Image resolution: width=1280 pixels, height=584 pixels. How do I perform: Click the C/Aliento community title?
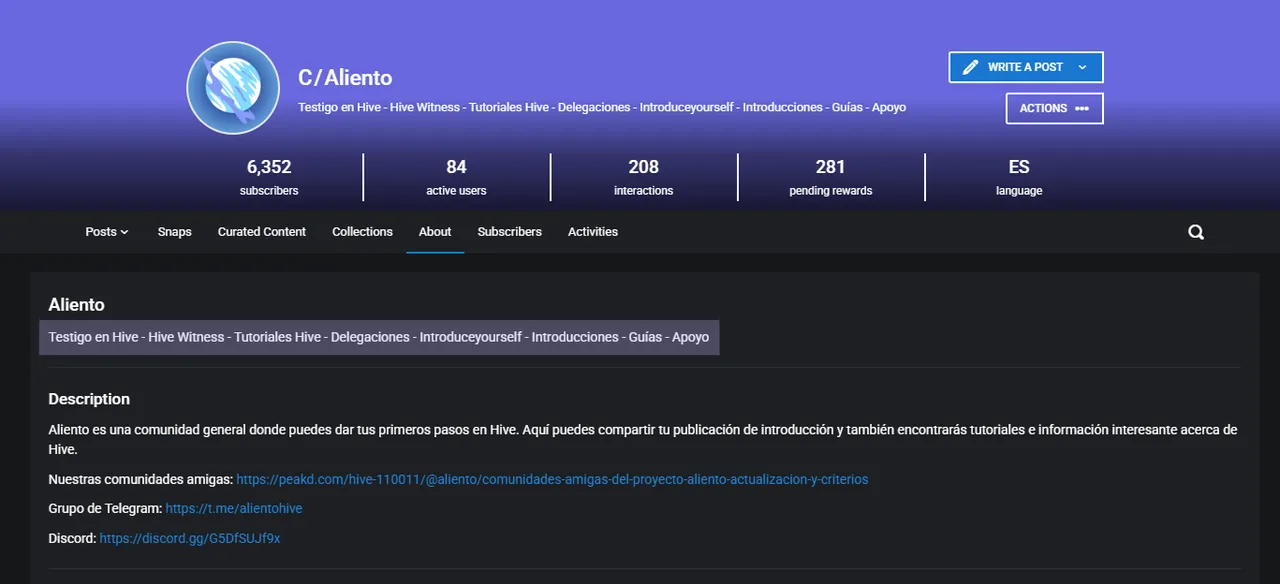(345, 78)
